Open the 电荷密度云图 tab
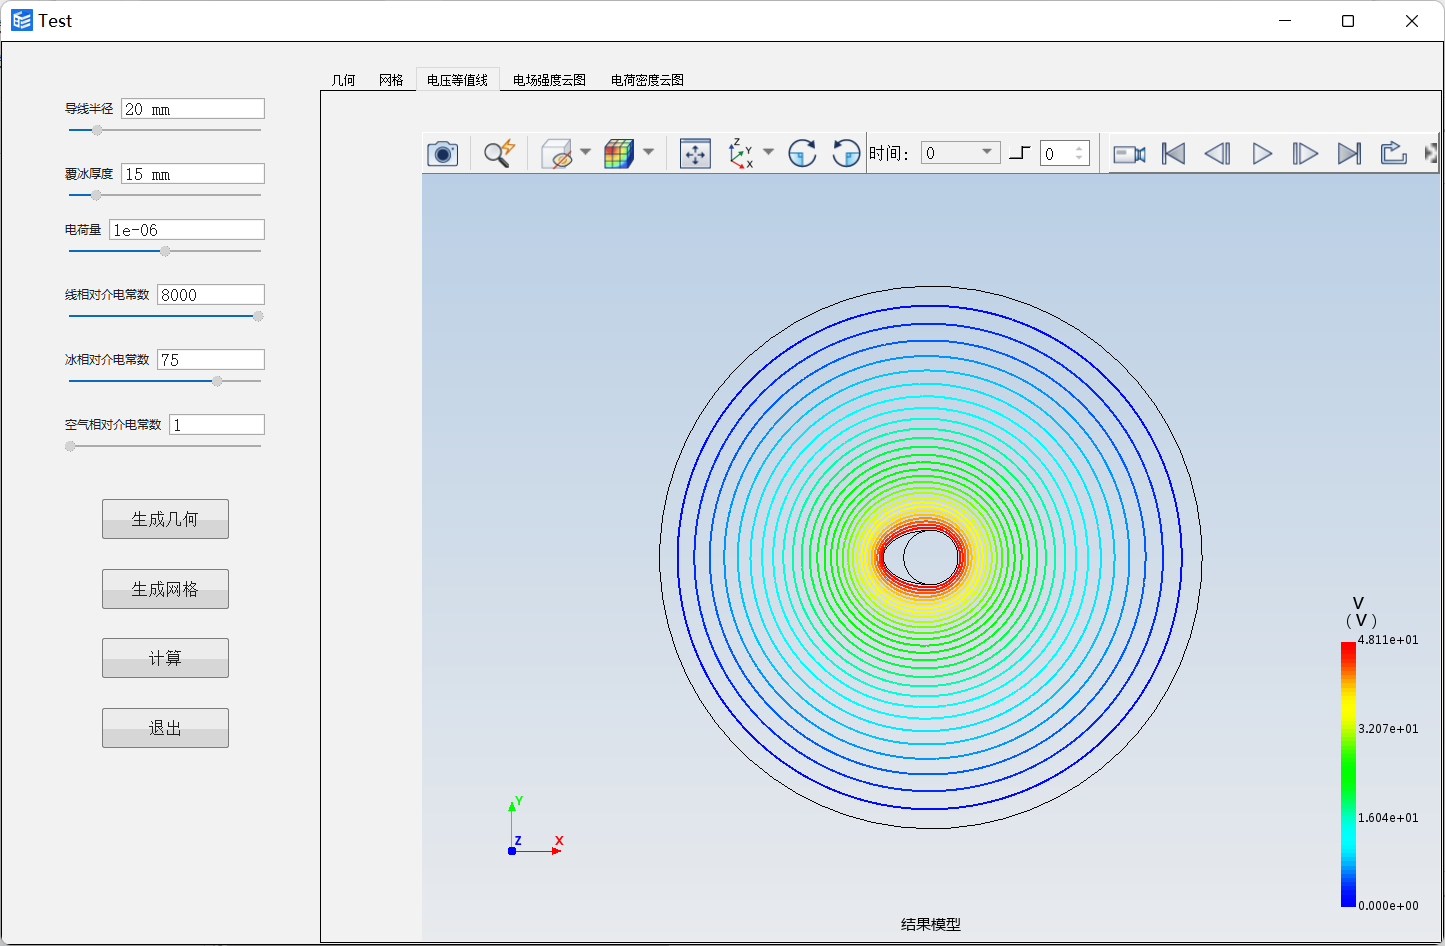Image resolution: width=1445 pixels, height=946 pixels. point(647,80)
